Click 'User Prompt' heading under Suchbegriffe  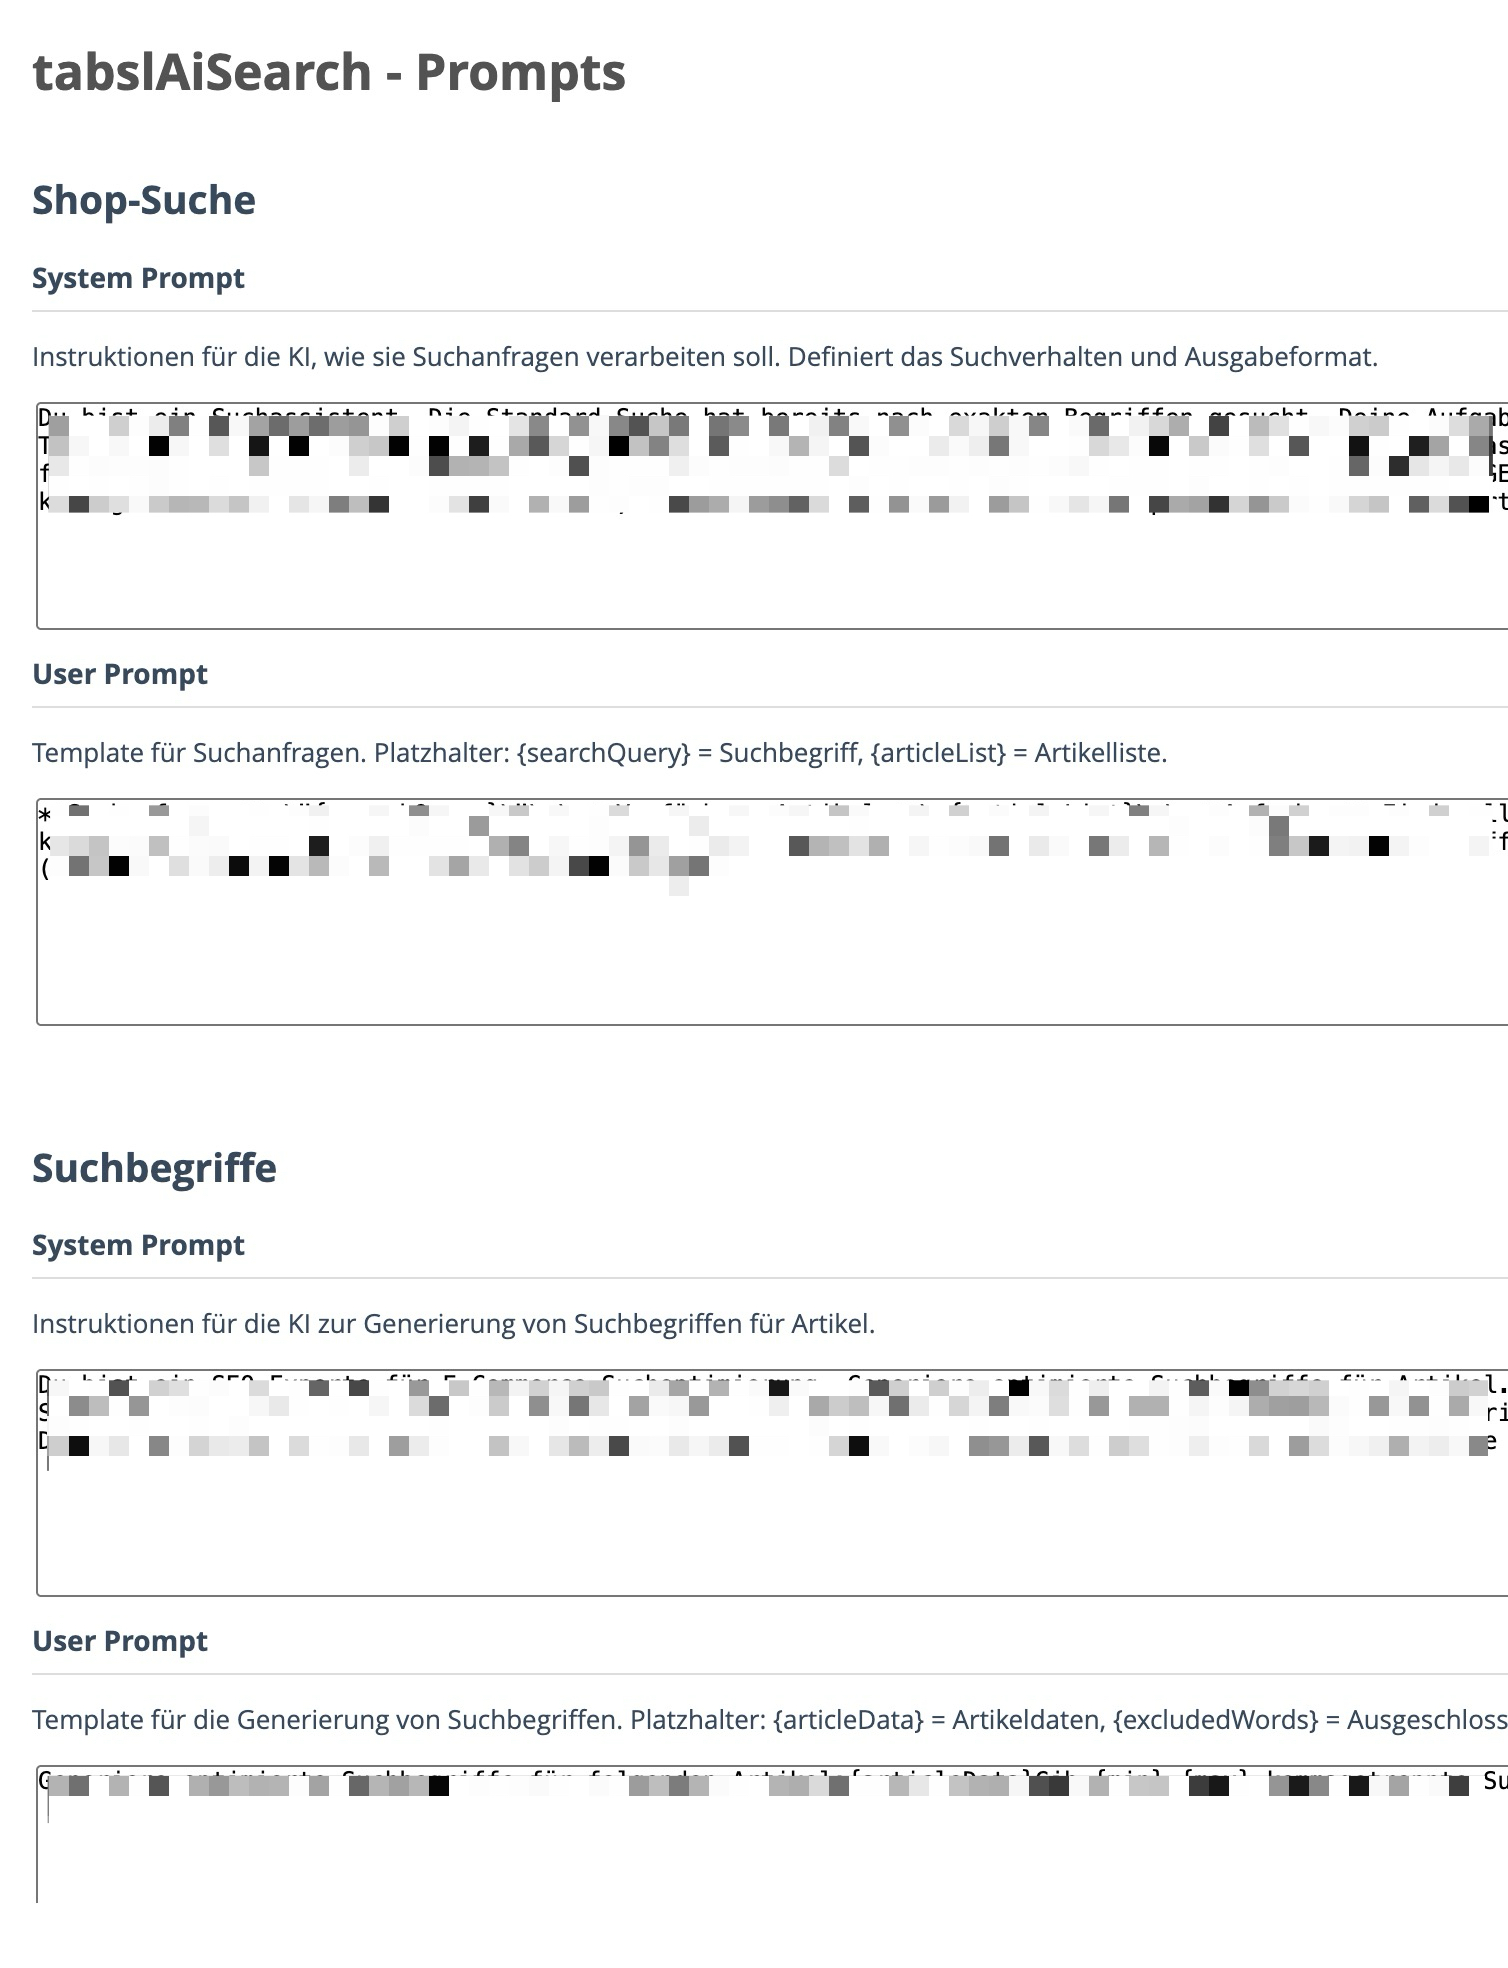120,1641
